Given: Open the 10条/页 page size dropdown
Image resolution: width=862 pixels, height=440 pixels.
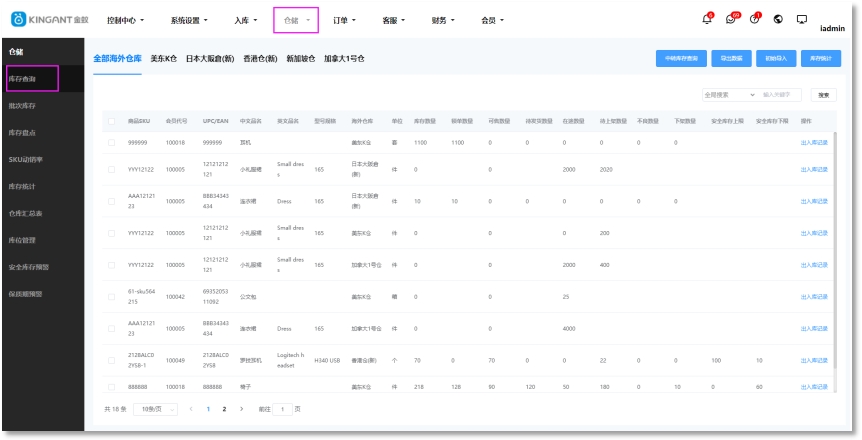Looking at the screenshot, I should click(x=155, y=409).
